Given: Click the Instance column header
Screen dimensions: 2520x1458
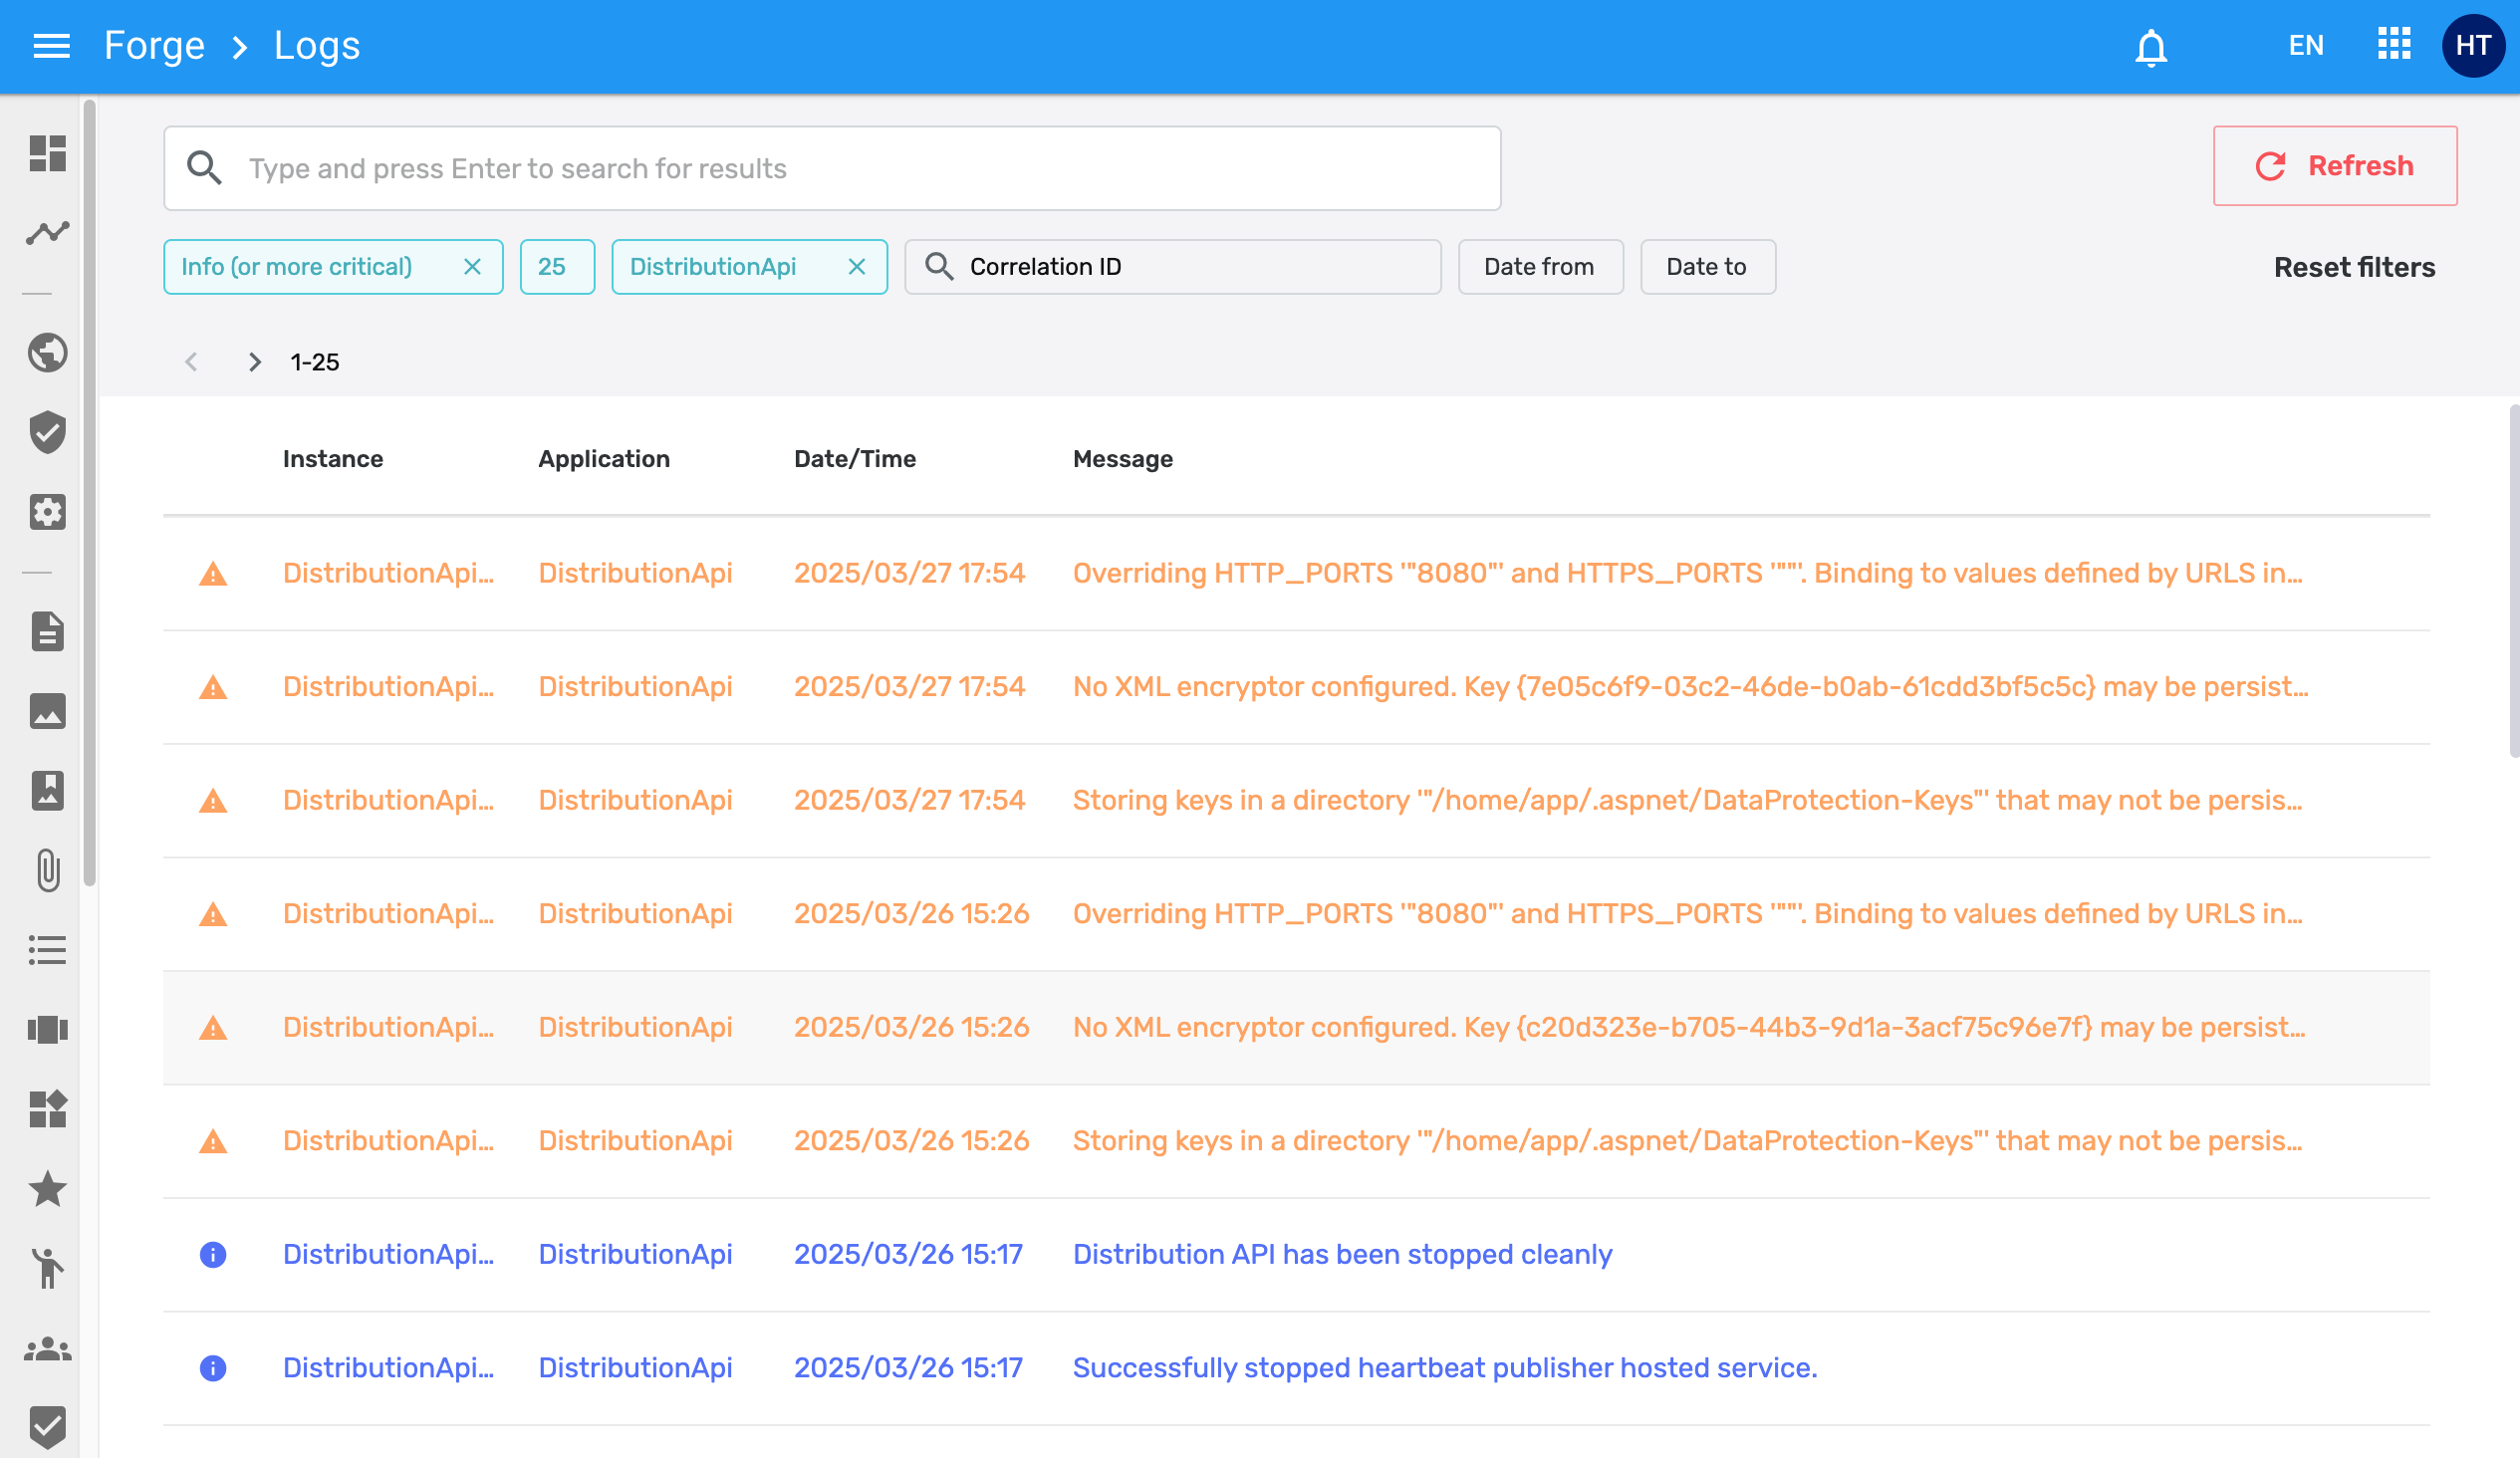Looking at the screenshot, I should click(333, 459).
